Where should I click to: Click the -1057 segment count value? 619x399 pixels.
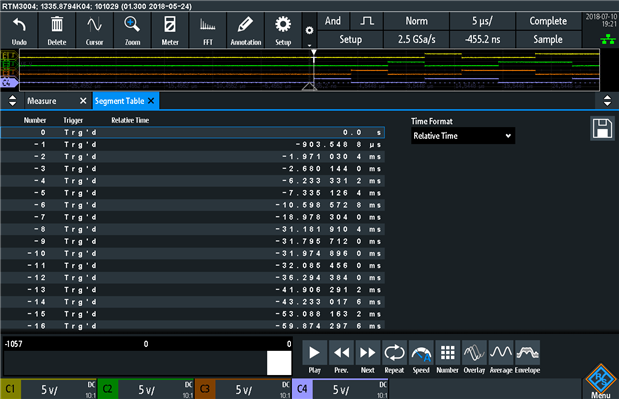point(13,344)
